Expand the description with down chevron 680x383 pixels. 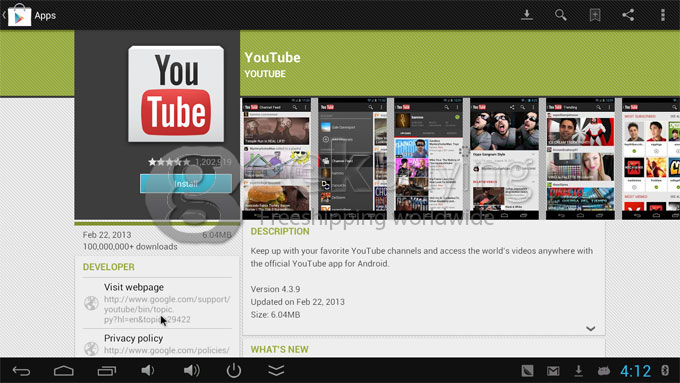tap(590, 328)
